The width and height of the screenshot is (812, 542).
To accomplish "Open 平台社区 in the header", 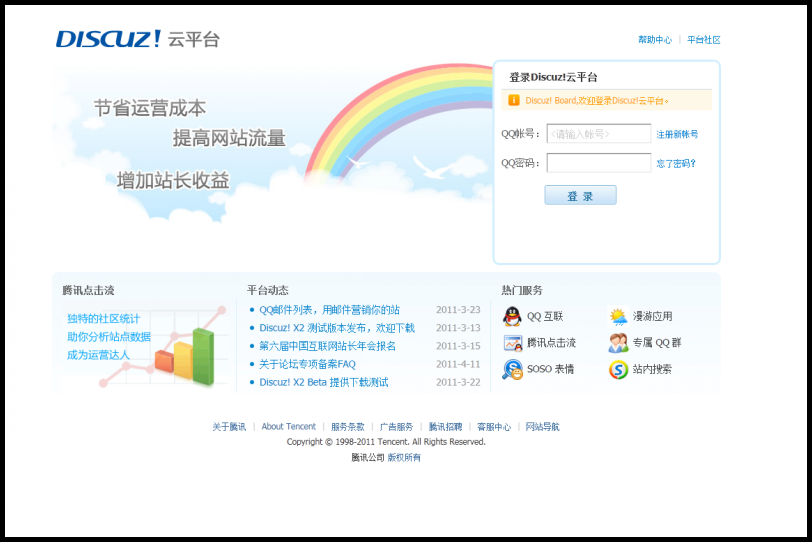I will click(704, 40).
